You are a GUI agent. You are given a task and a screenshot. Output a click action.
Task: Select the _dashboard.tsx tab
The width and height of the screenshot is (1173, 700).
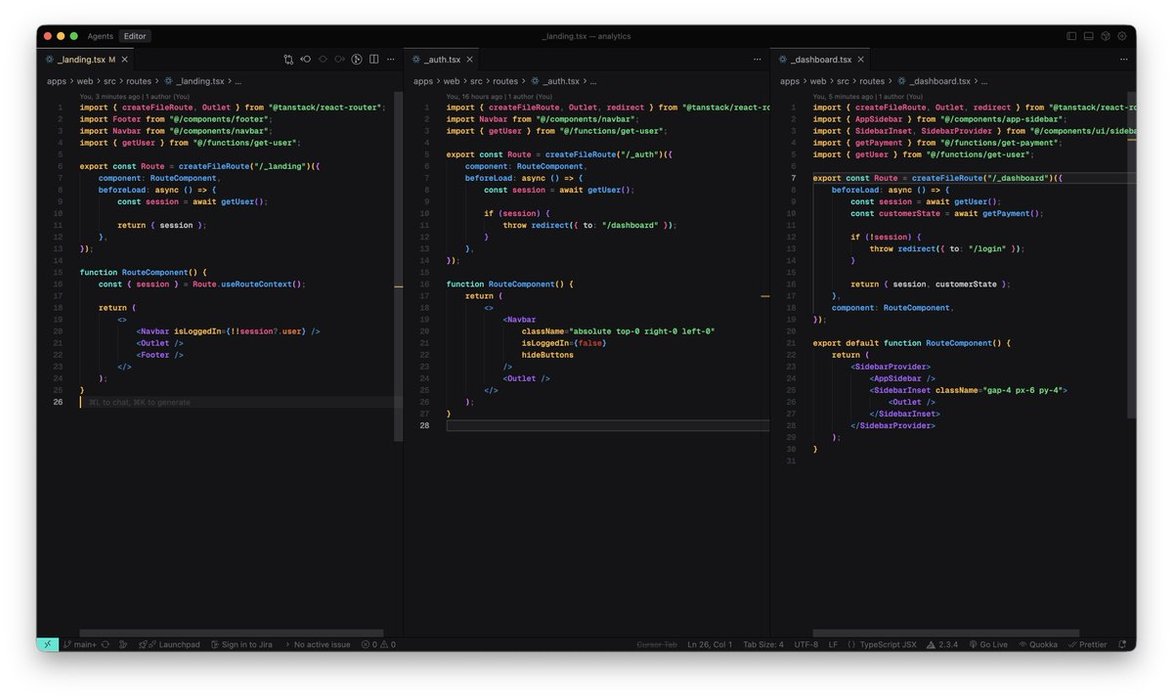[x=820, y=60]
